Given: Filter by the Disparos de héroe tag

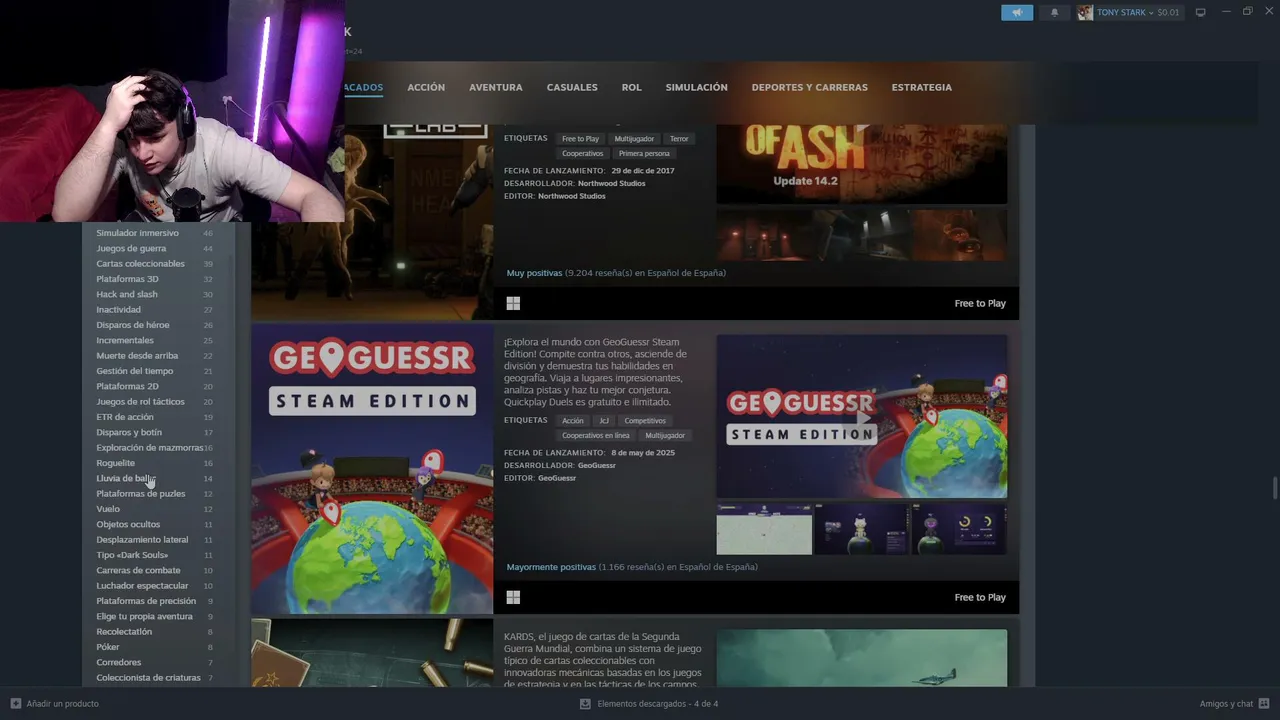Looking at the screenshot, I should (x=133, y=325).
